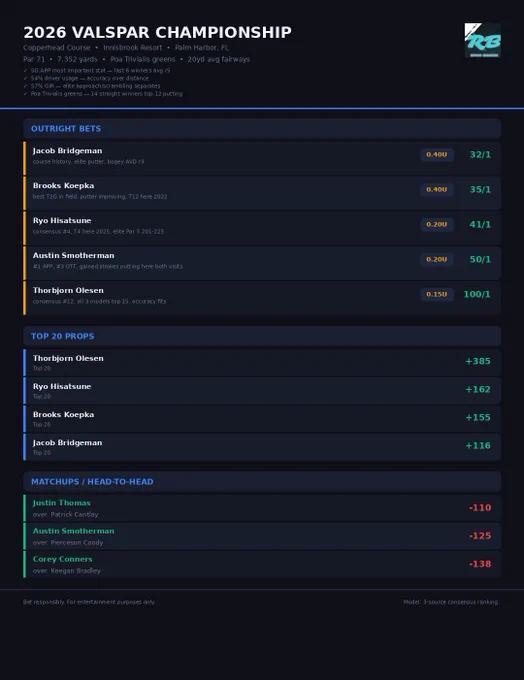This screenshot has width=524, height=680.
Task: Click the 50/1 odds
Action: 480,259
